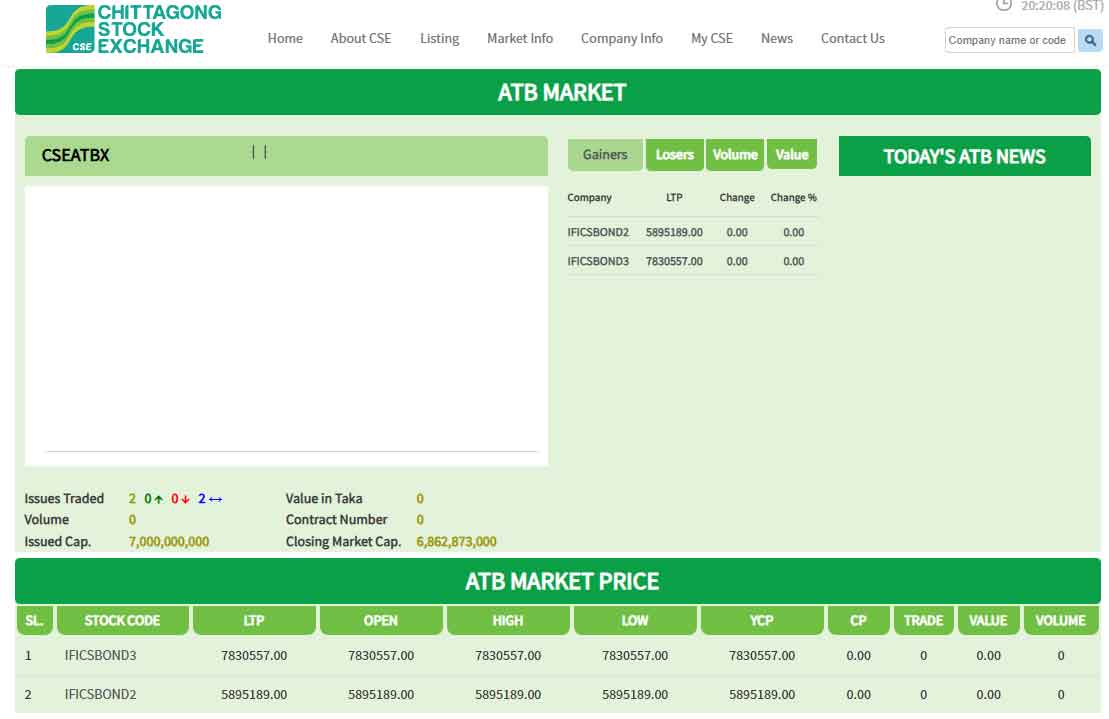This screenshot has width=1109, height=719.
Task: Focus the company name or code field
Action: [x=1008, y=41]
